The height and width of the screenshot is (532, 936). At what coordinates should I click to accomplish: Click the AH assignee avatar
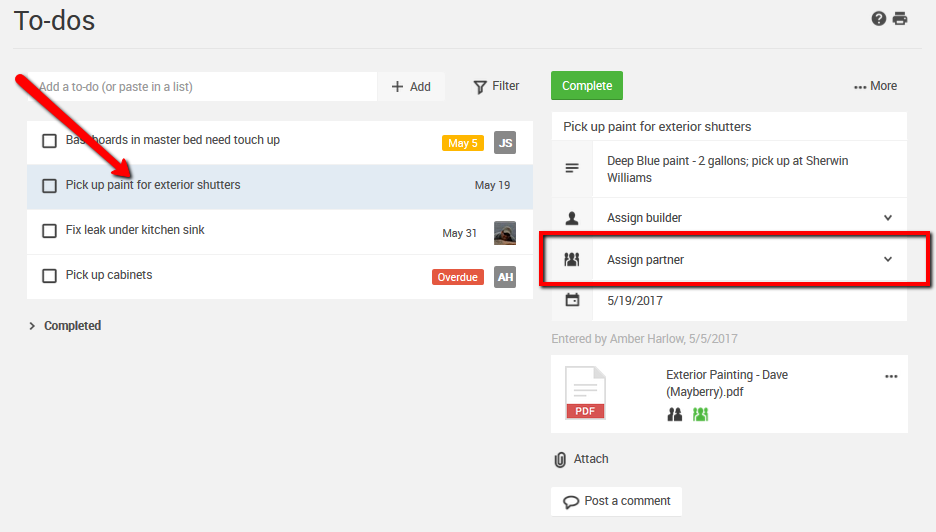click(505, 277)
